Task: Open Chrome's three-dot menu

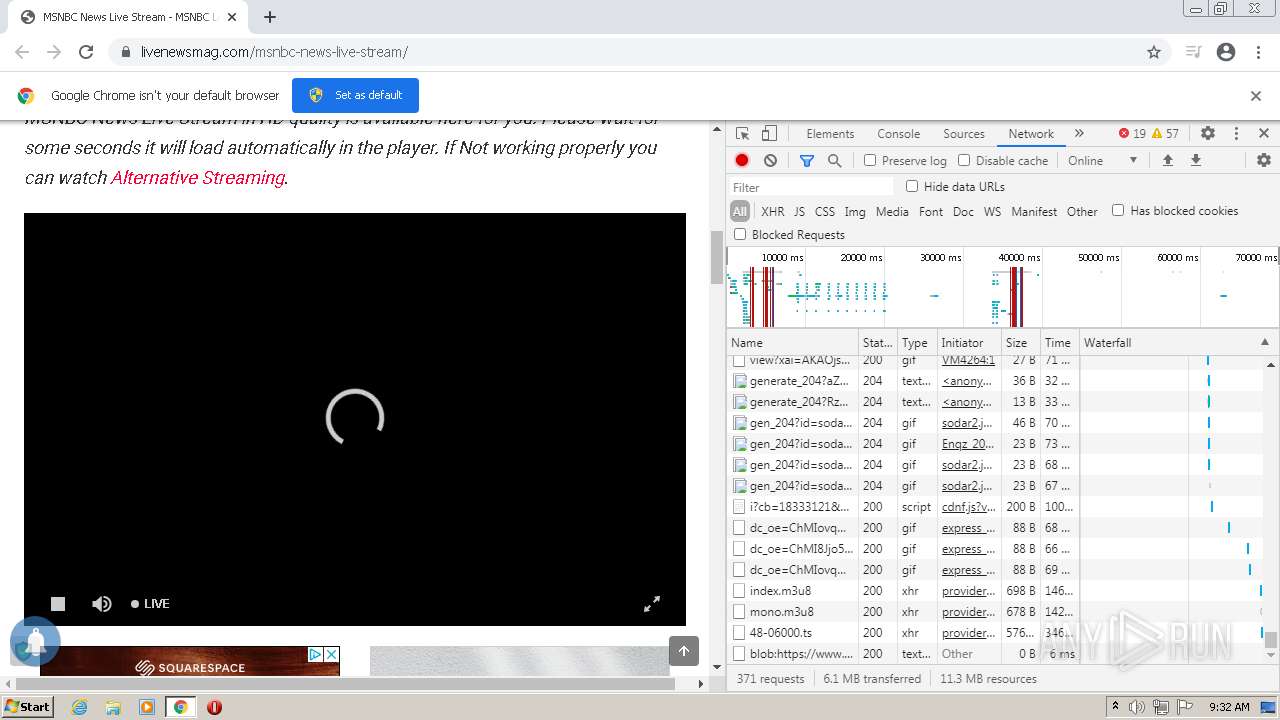Action: tap(1257, 52)
